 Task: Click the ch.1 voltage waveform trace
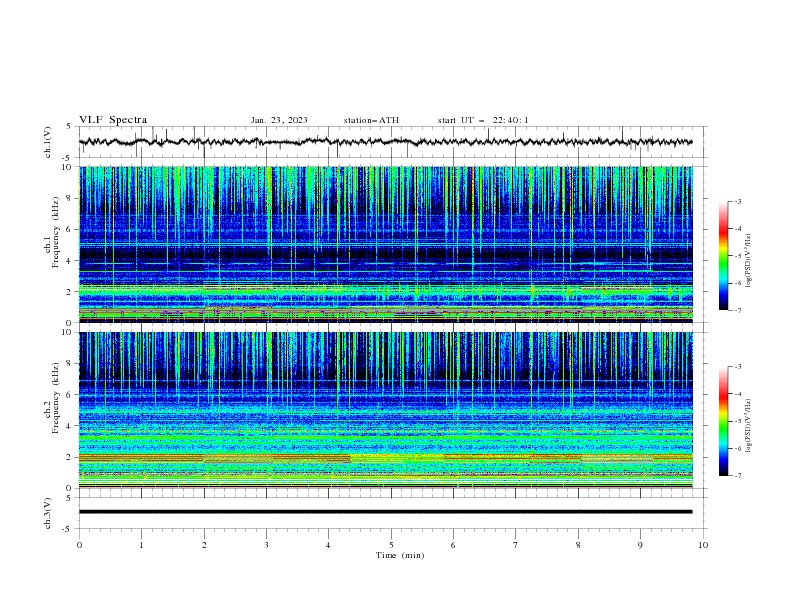[386, 142]
